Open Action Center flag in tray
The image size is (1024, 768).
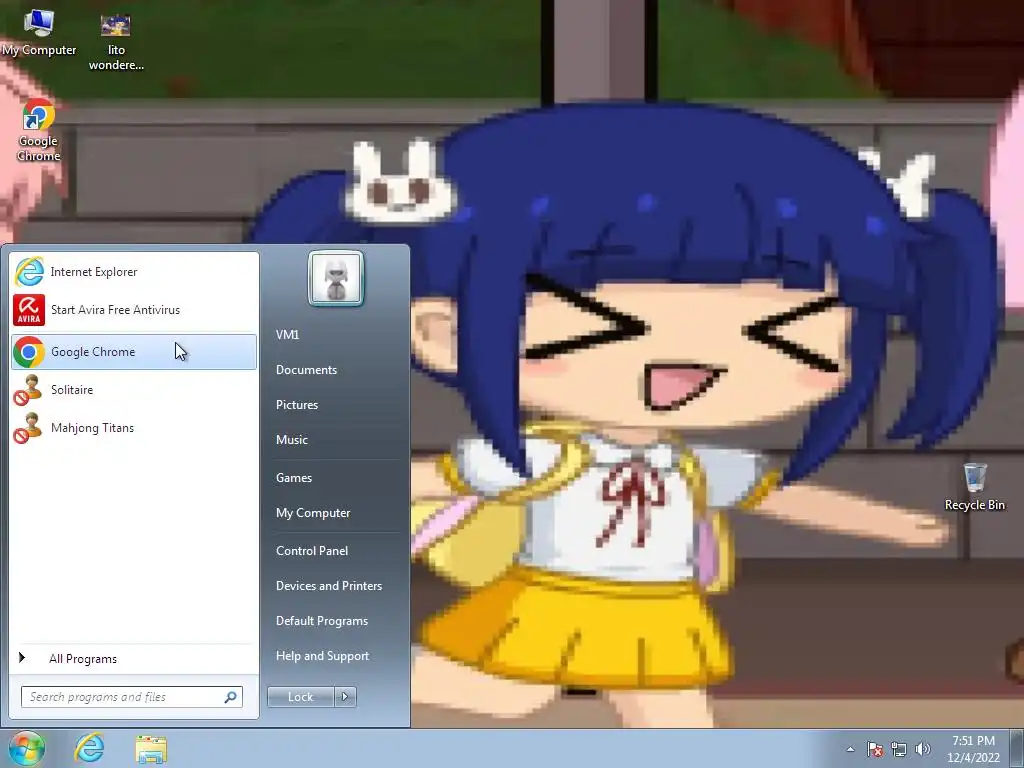875,749
